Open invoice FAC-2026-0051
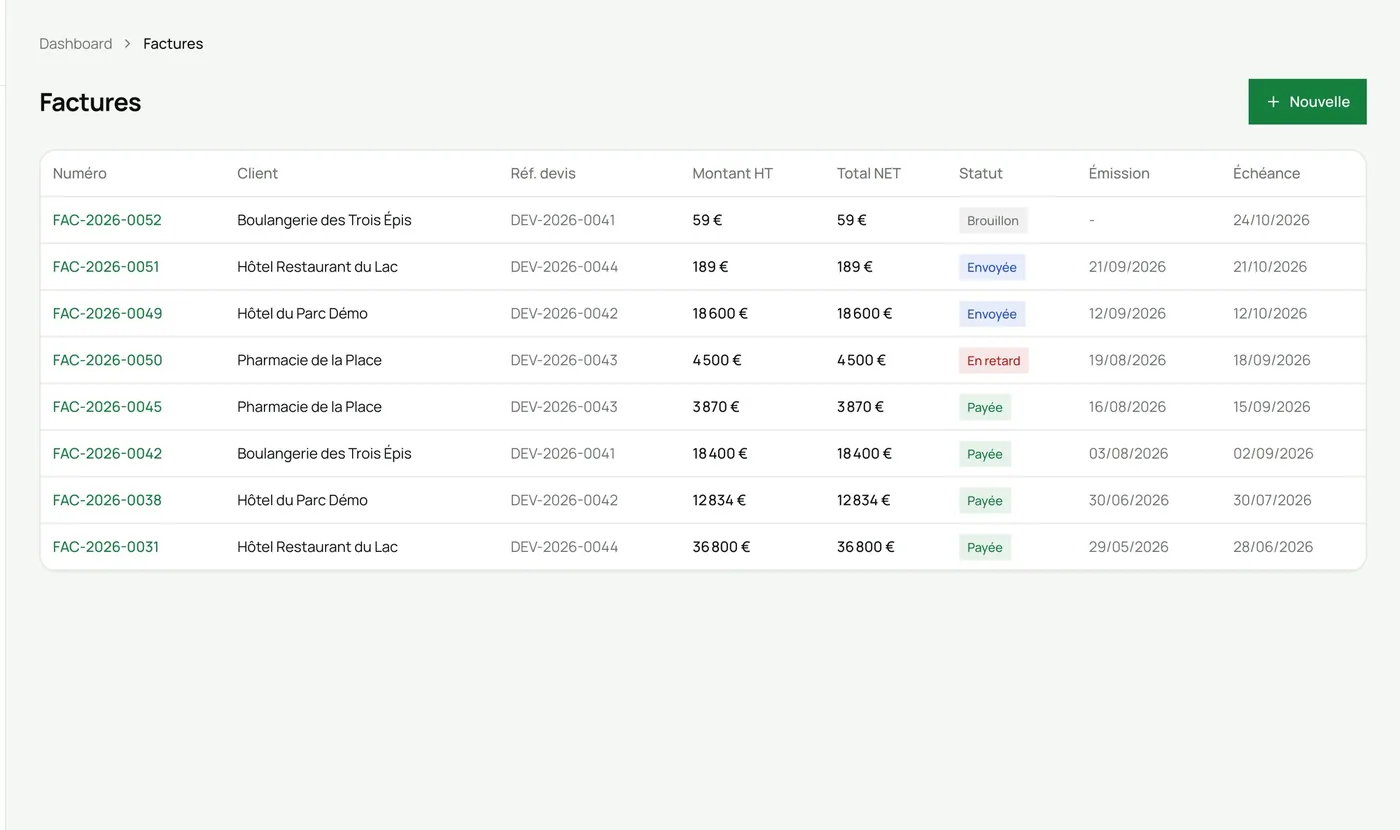Screen dimensions: 1400x830 click(106, 267)
